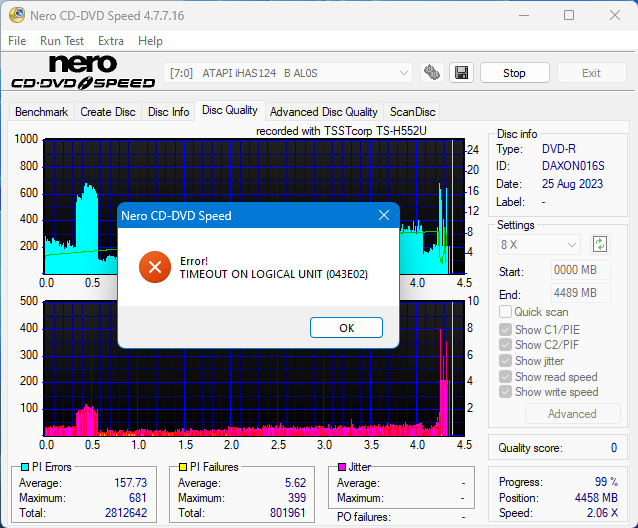Image resolution: width=638 pixels, height=528 pixels.
Task: Click the Stop button
Action: (x=514, y=73)
